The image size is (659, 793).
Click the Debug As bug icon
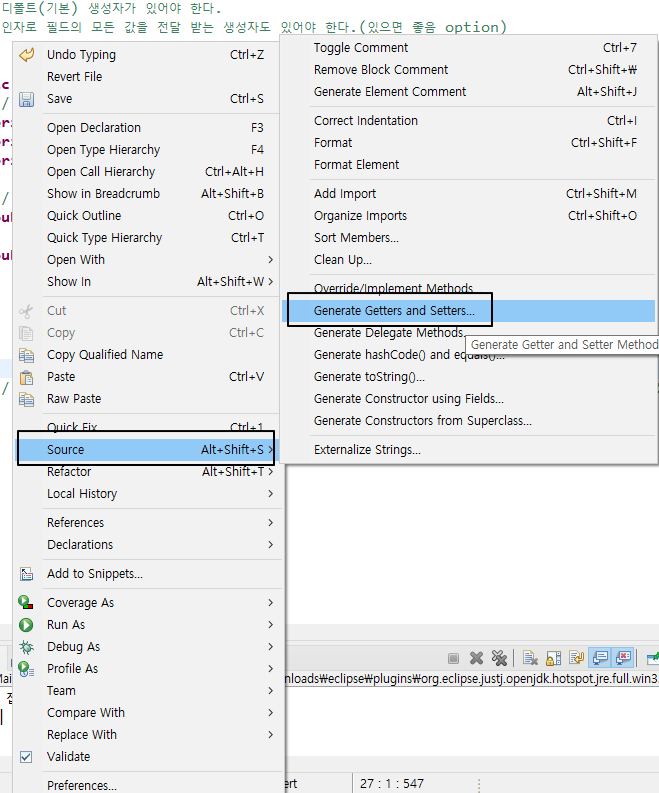point(26,647)
